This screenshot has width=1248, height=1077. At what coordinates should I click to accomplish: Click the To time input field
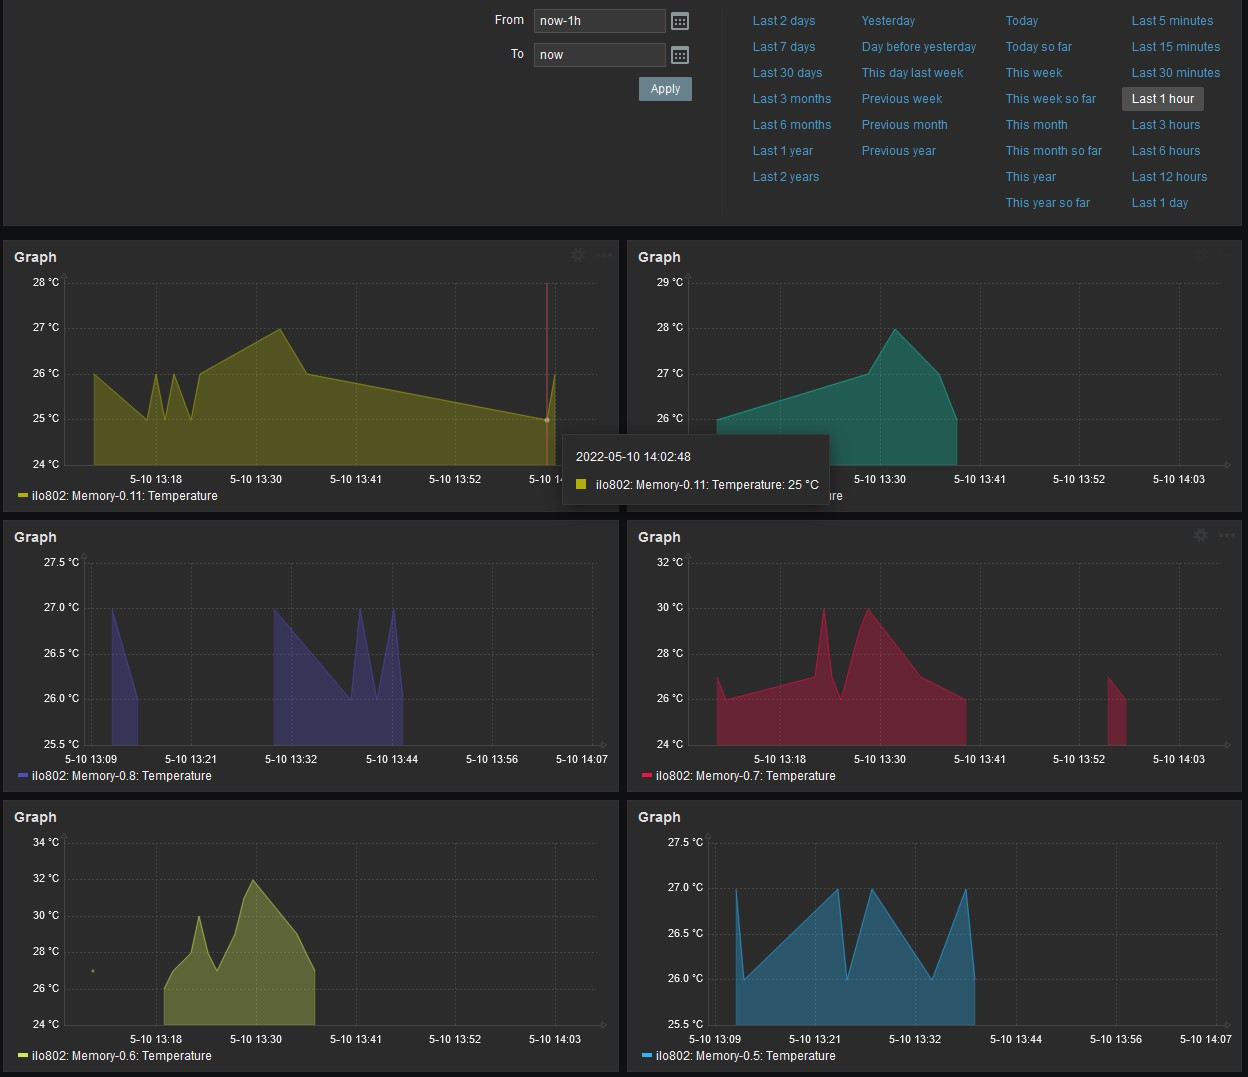pos(598,55)
